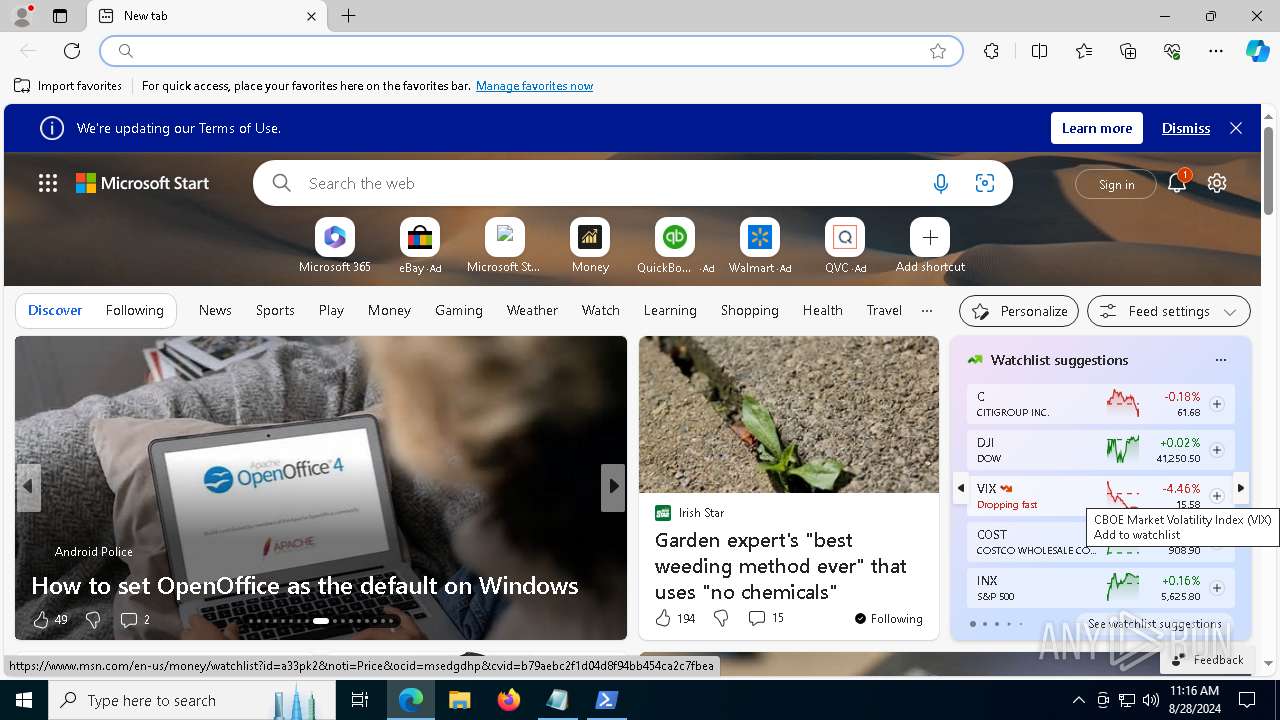The width and height of the screenshot is (1280, 720).
Task: Go to previous watchlist page arrow
Action: click(960, 488)
